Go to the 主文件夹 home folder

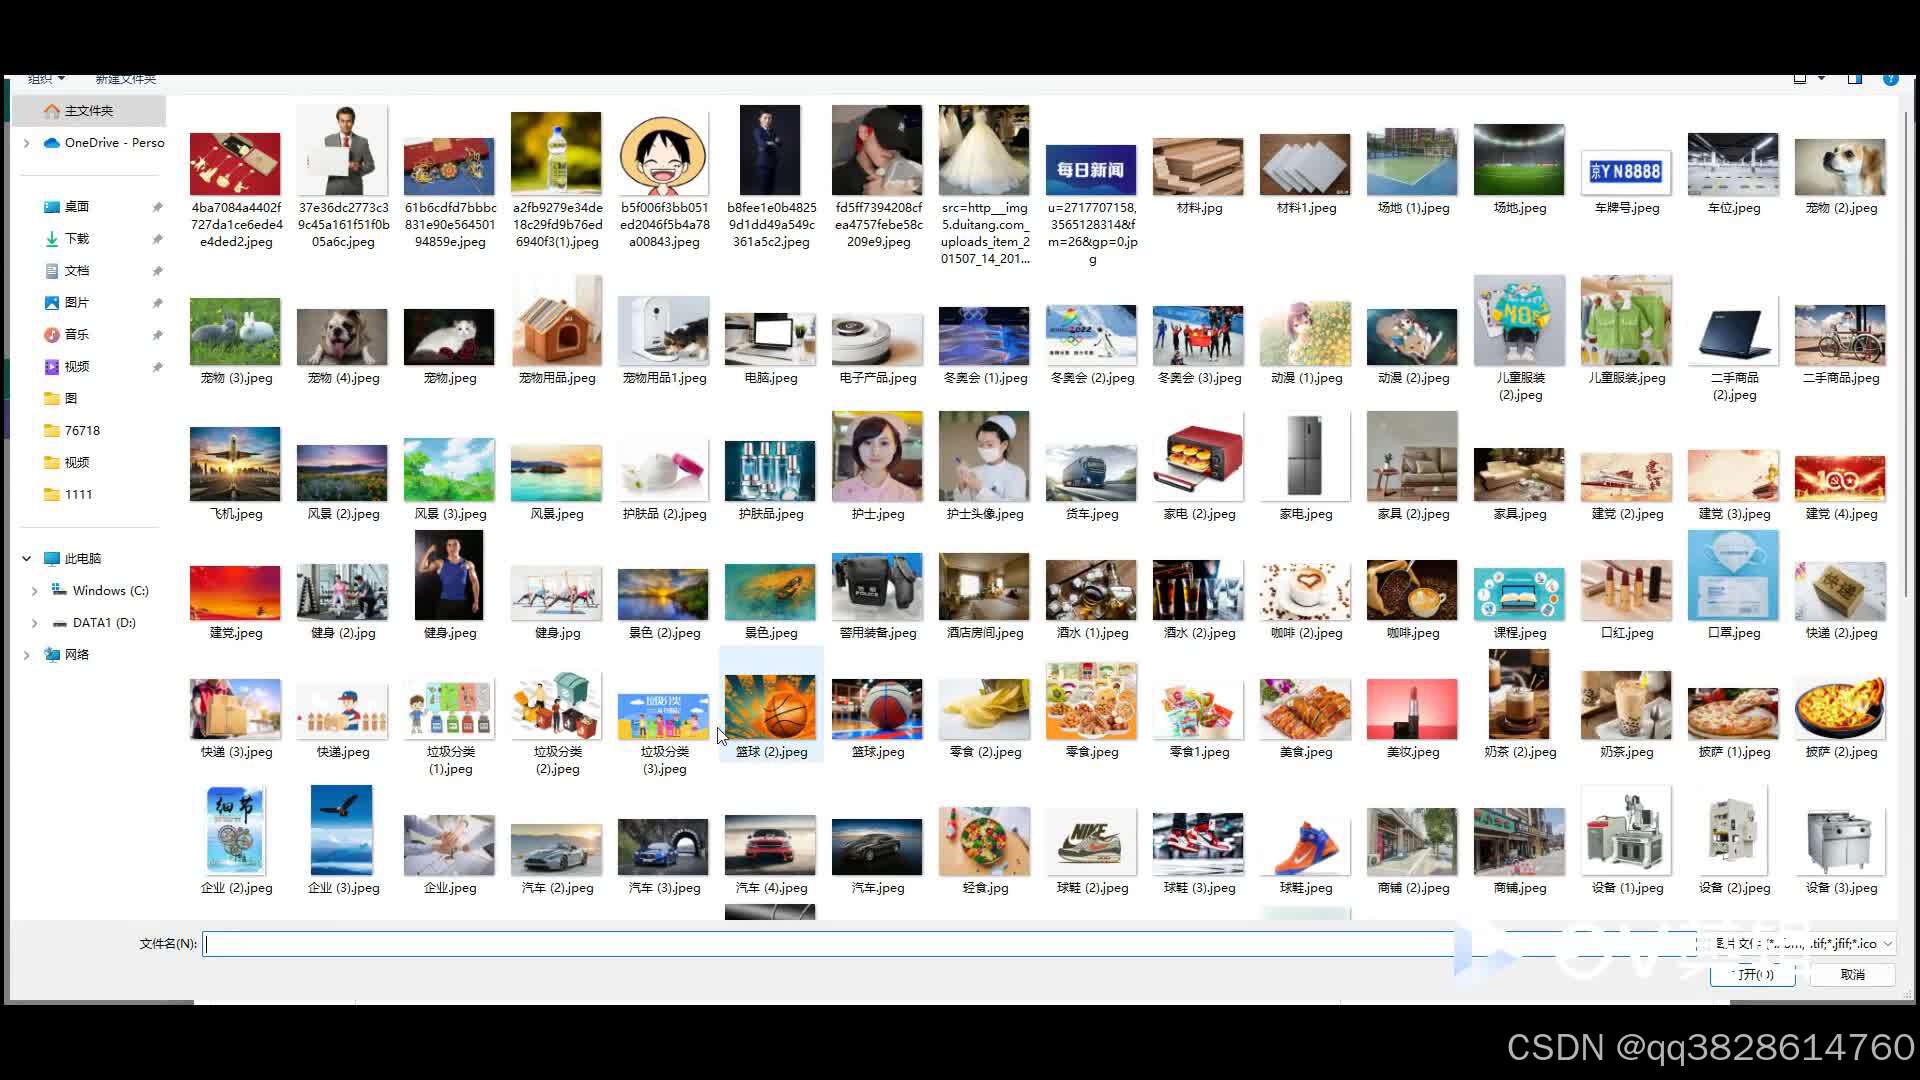click(88, 111)
